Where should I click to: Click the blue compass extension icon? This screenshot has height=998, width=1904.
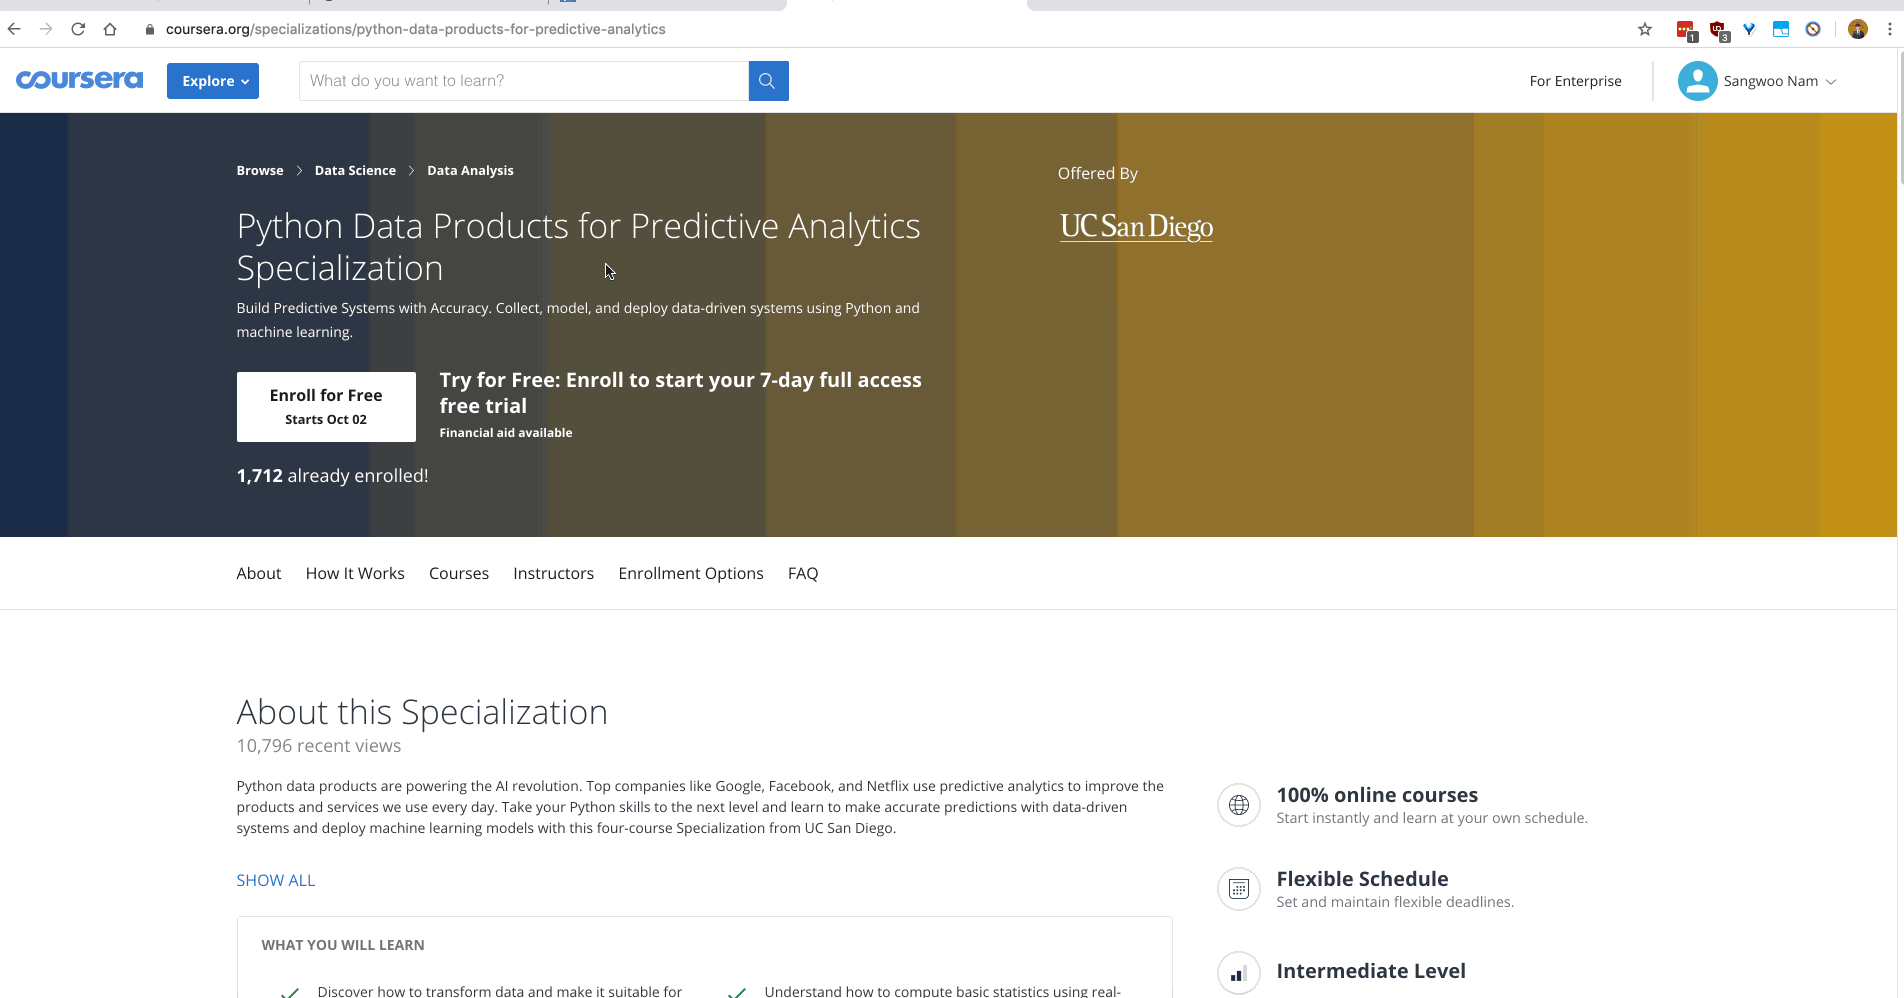coord(1813,29)
